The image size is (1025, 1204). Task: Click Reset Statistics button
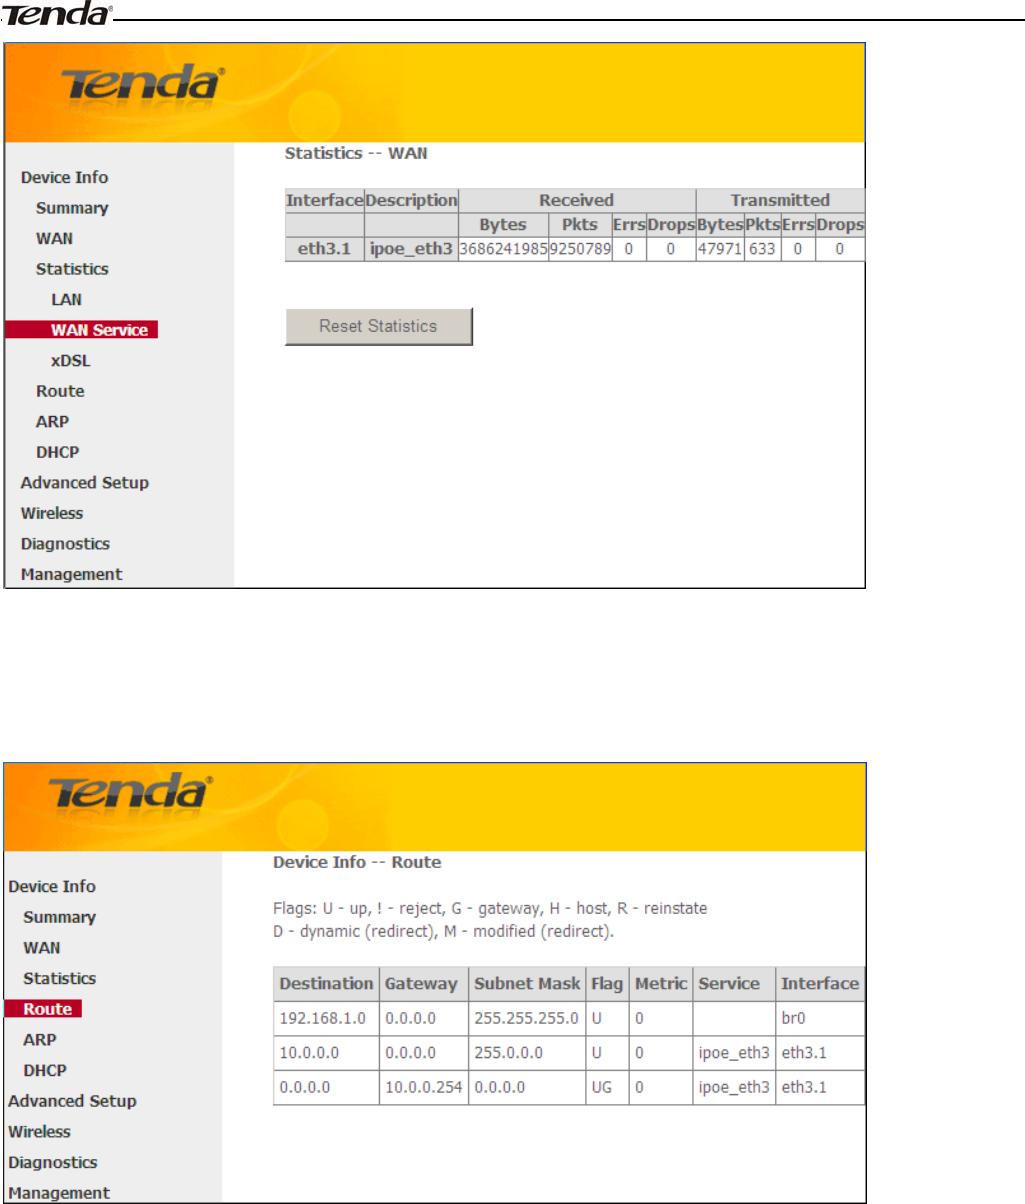pyautogui.click(x=378, y=326)
